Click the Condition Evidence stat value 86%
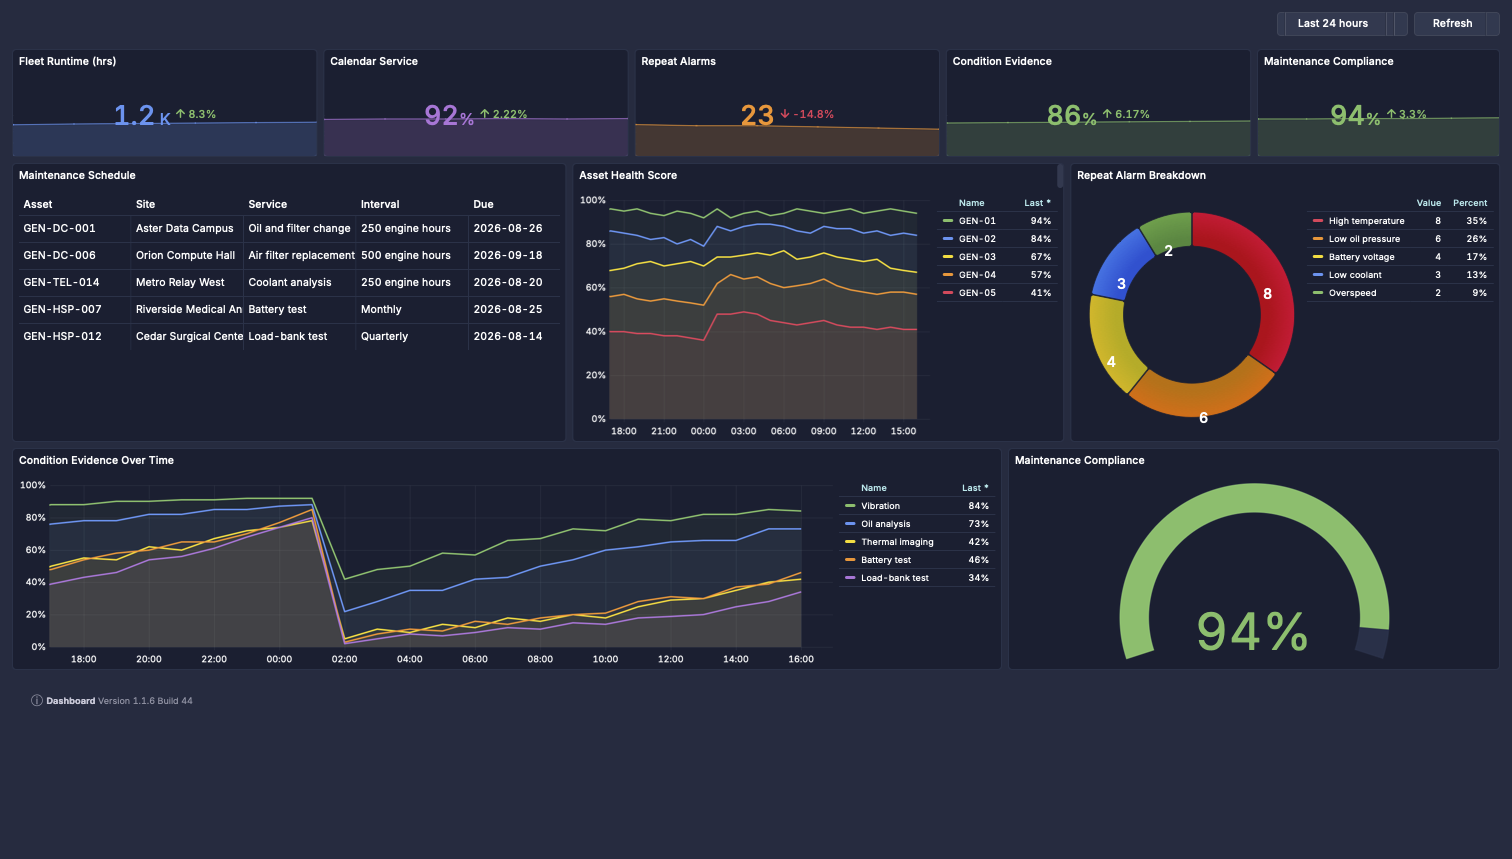Image resolution: width=1512 pixels, height=859 pixels. (1071, 116)
